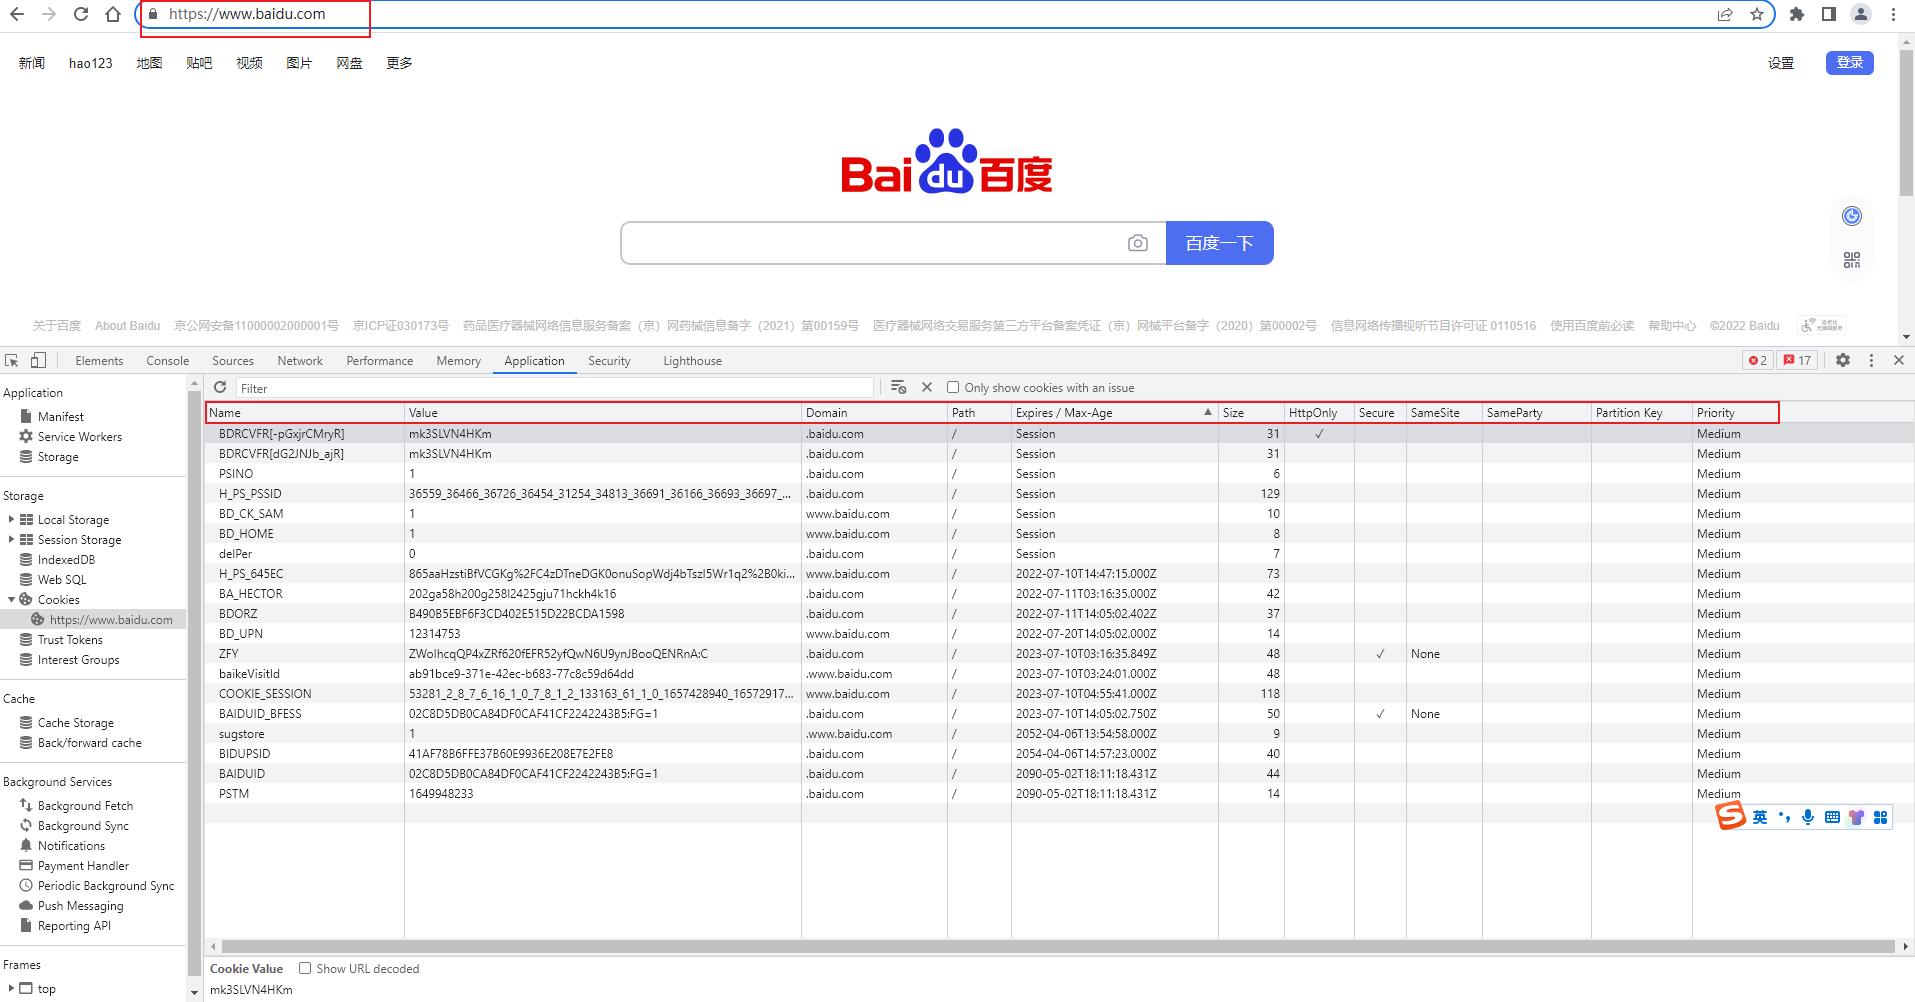Go to the browser home icon
The width and height of the screenshot is (1915, 1002).
point(113,14)
